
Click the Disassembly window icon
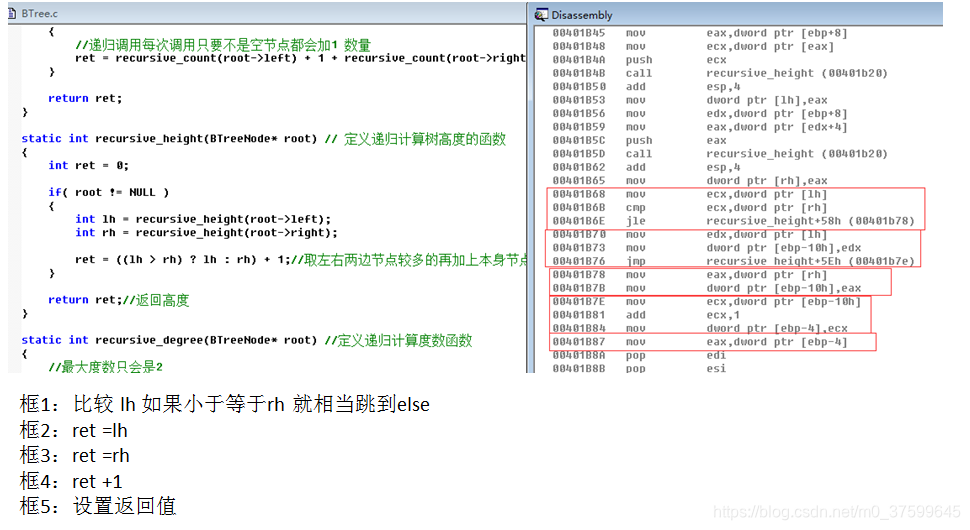[x=541, y=15]
